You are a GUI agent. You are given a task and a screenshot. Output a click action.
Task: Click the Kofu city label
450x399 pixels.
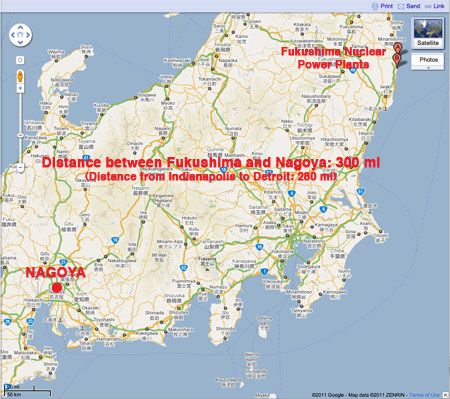point(194,232)
